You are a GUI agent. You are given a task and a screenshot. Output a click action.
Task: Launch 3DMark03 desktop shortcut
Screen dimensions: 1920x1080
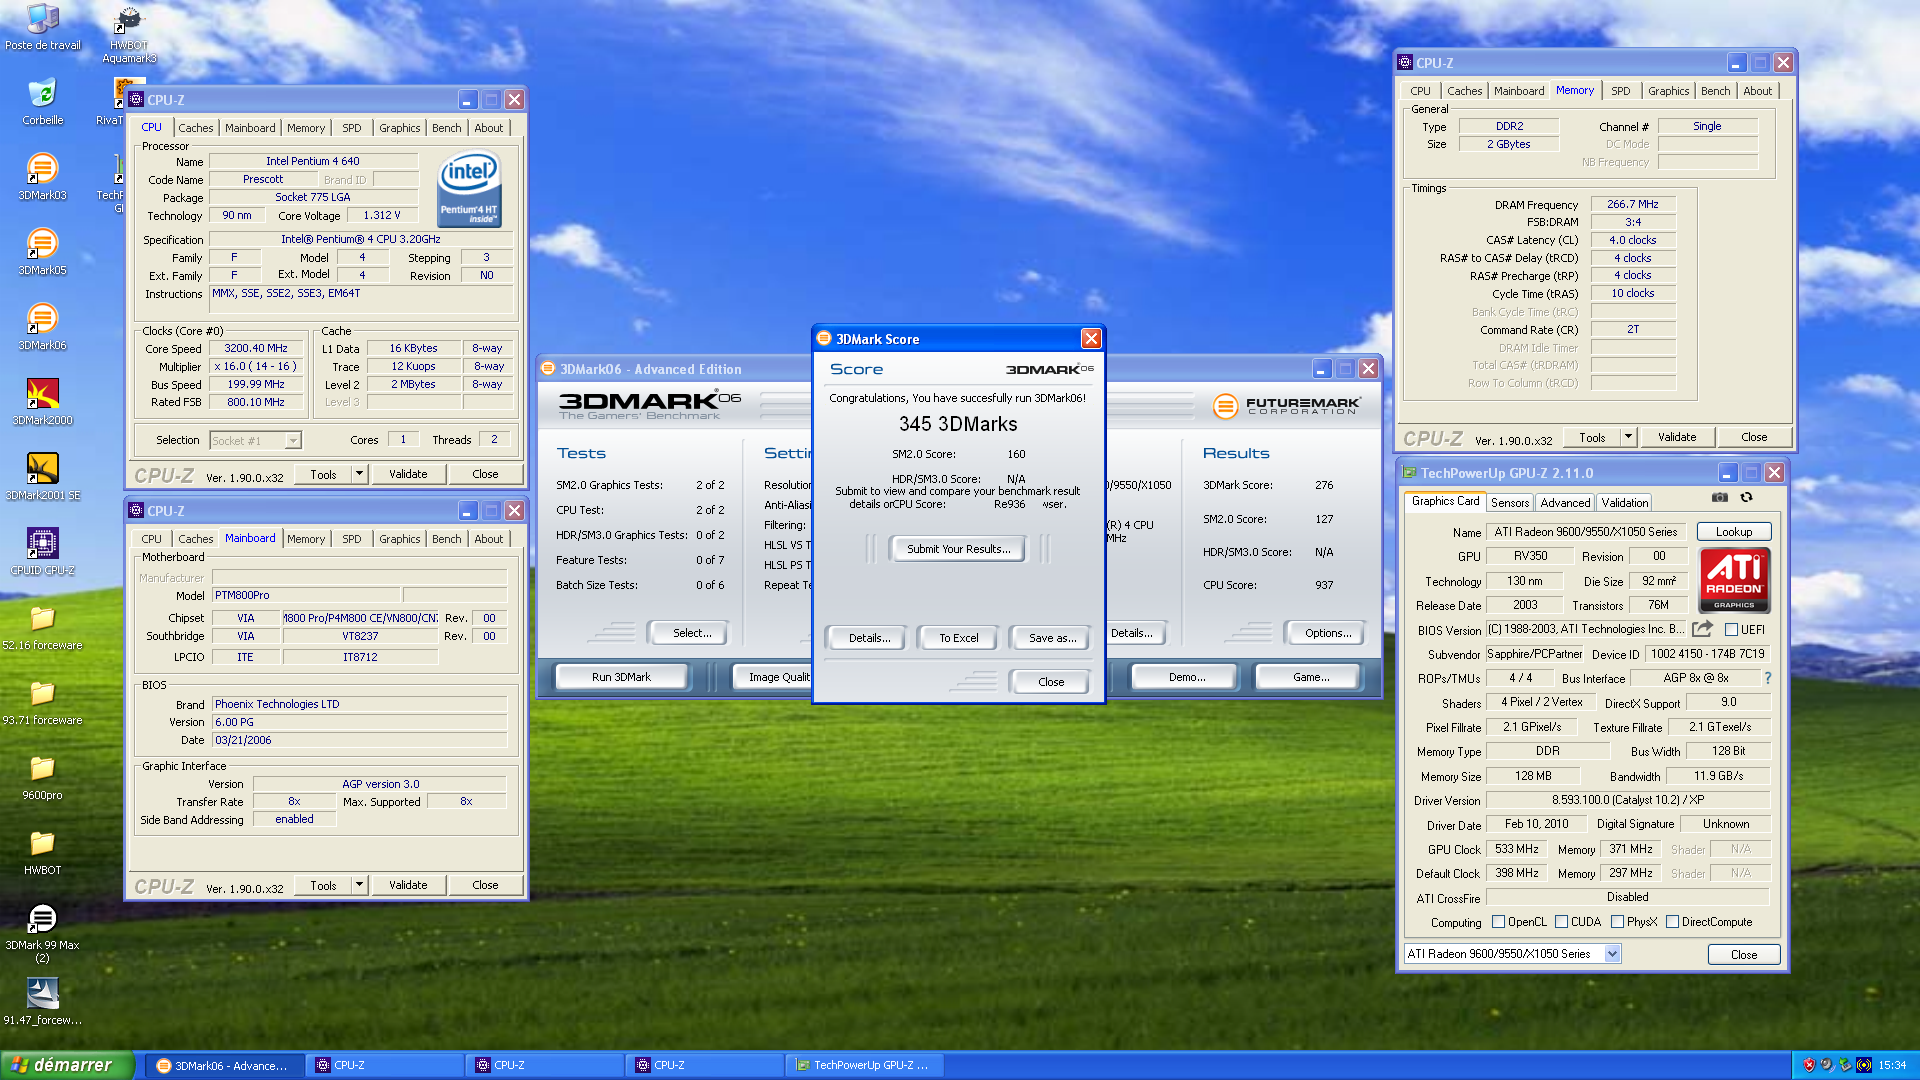[x=42, y=177]
